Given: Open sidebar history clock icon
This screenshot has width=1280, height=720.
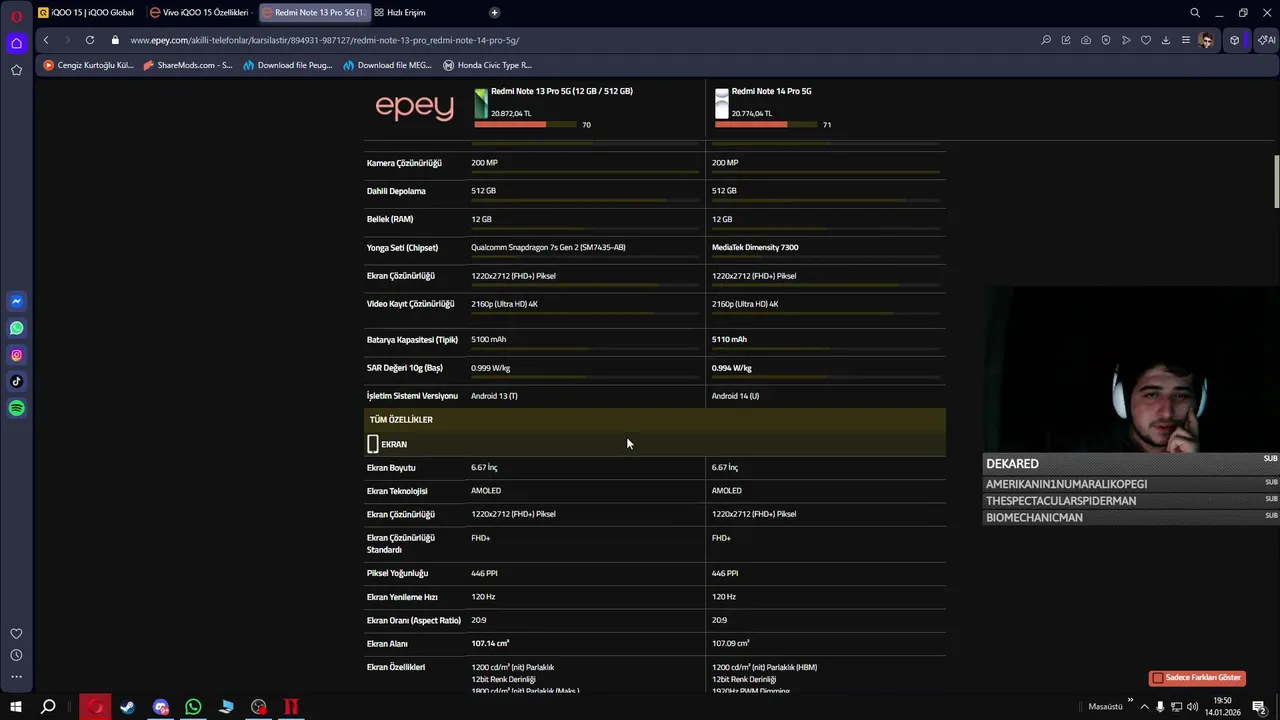Looking at the screenshot, I should click(16, 655).
